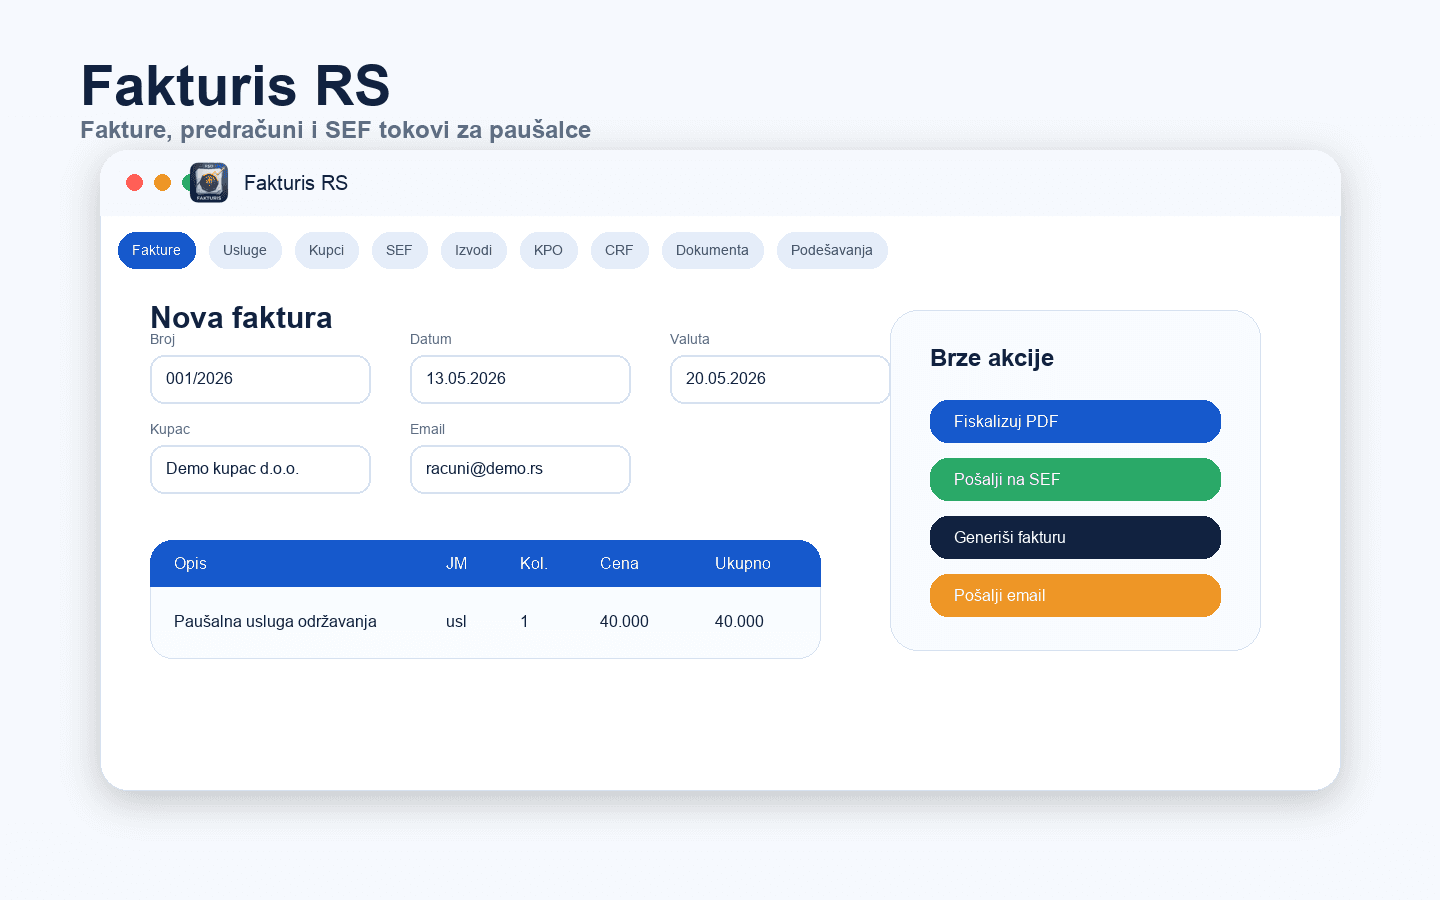
Task: Click the Fiskalizuj PDF button
Action: [x=1075, y=421]
